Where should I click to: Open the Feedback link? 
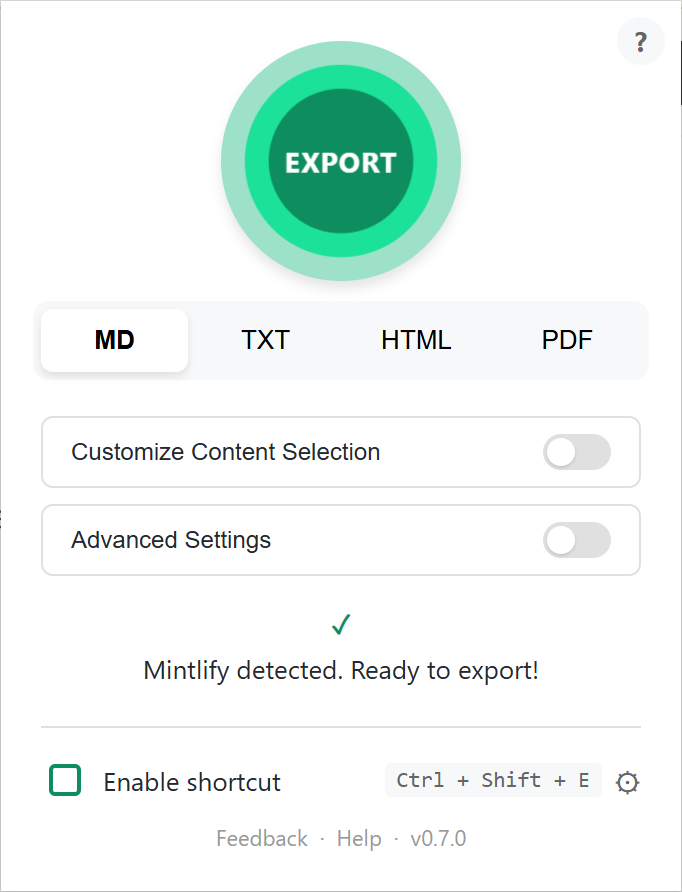click(262, 838)
